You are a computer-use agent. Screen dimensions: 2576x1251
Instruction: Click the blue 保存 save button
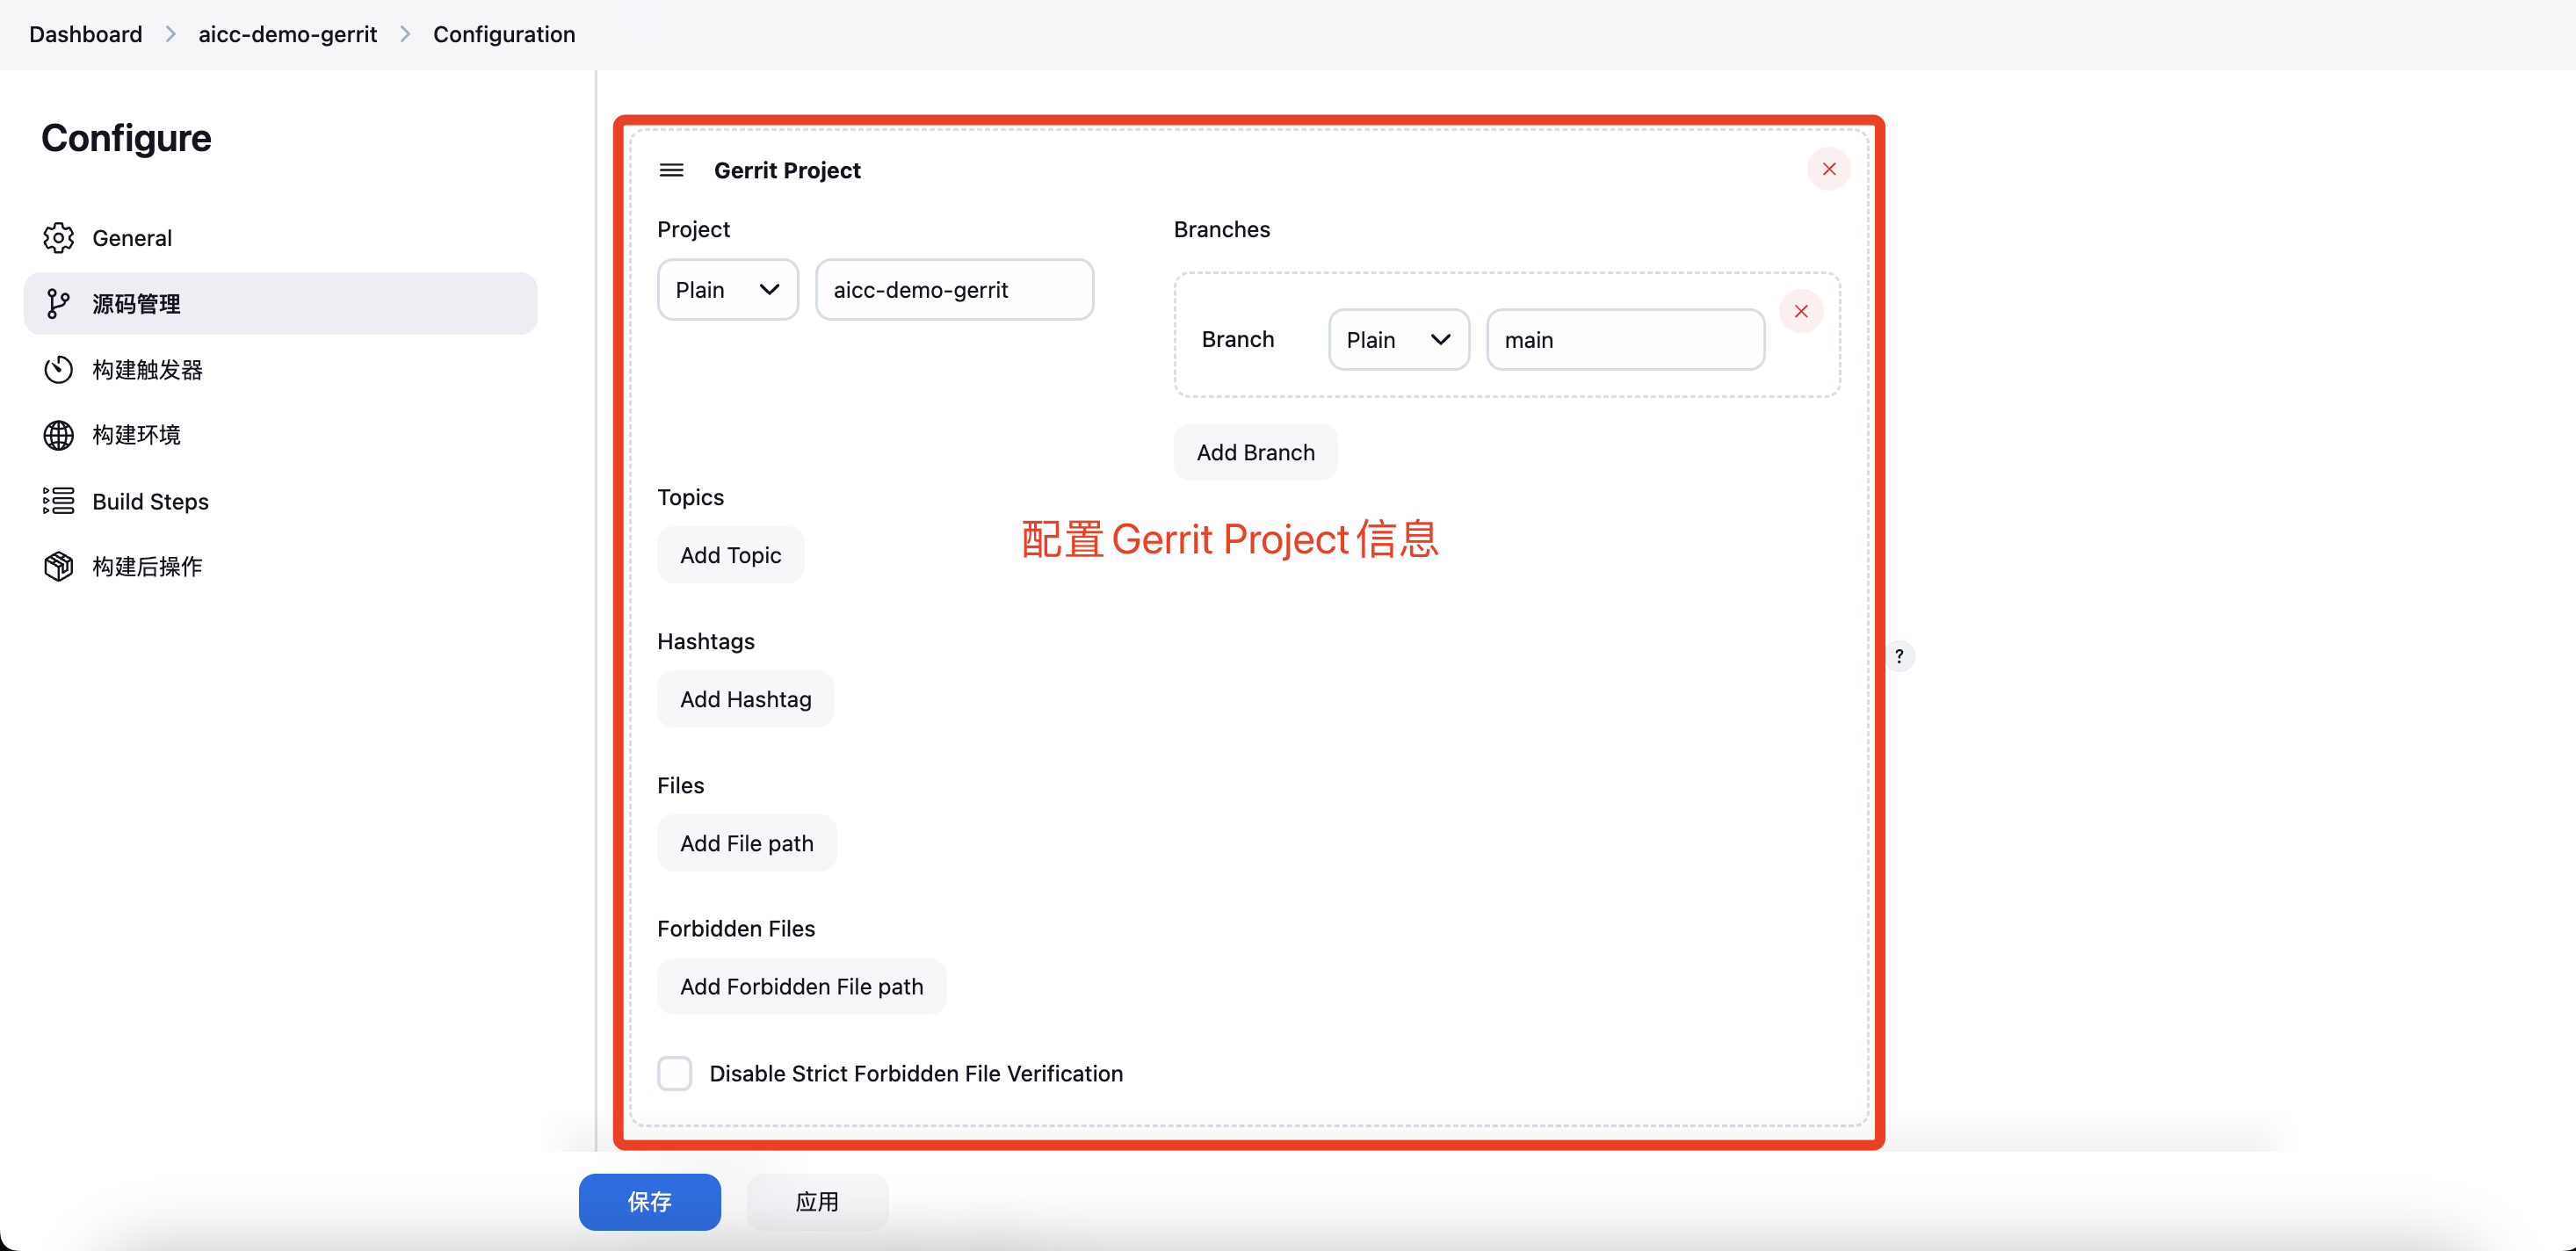coord(649,1201)
